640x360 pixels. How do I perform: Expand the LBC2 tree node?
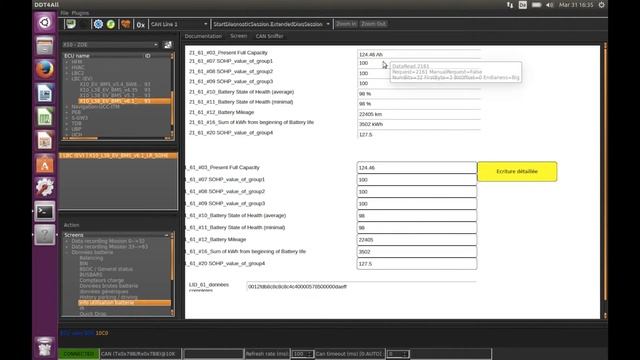[x=67, y=73]
